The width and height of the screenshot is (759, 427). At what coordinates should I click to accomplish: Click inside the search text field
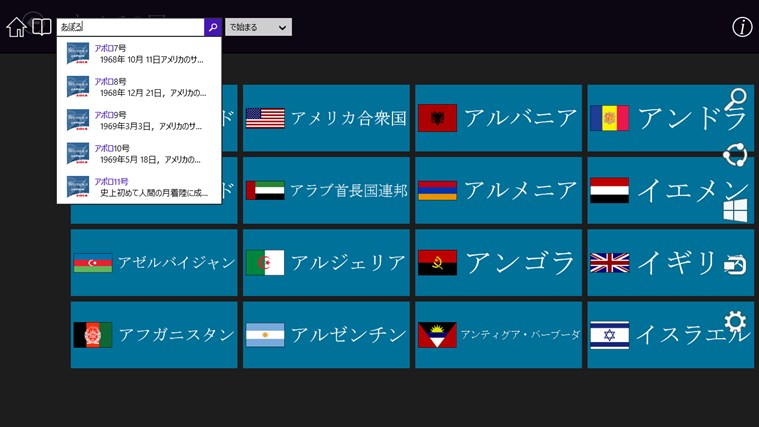click(x=130, y=27)
